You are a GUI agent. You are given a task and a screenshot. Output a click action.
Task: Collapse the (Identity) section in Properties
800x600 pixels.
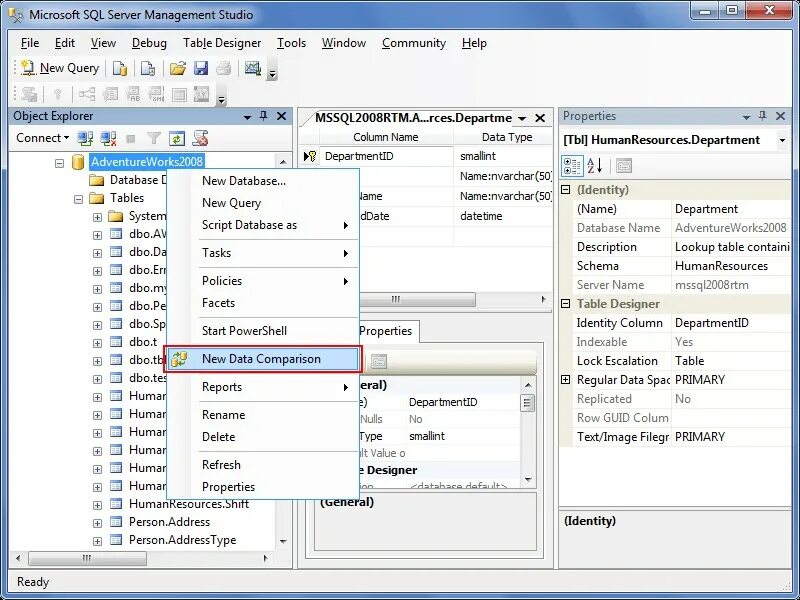(567, 189)
